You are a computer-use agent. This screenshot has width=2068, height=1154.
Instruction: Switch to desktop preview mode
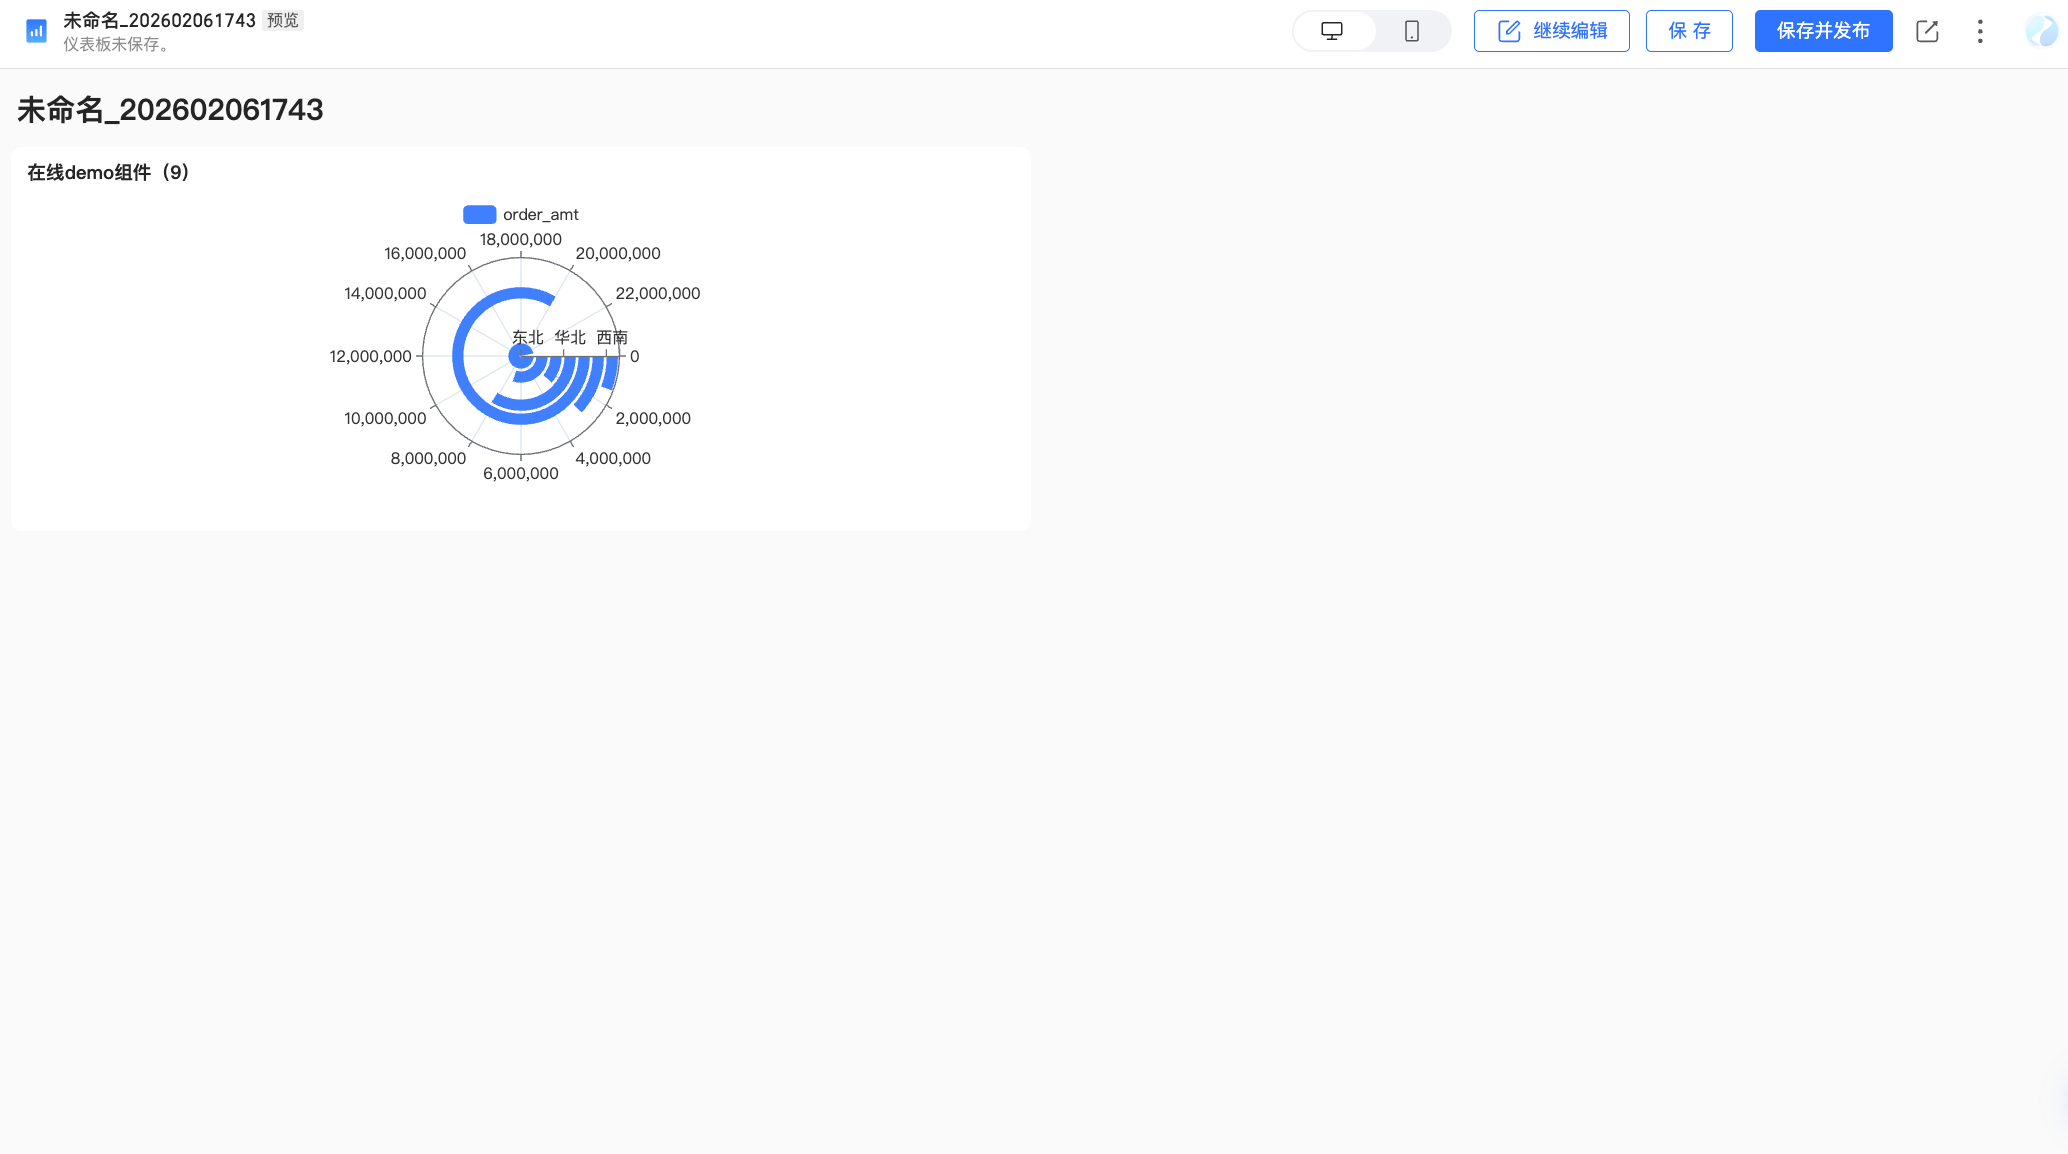1332,31
